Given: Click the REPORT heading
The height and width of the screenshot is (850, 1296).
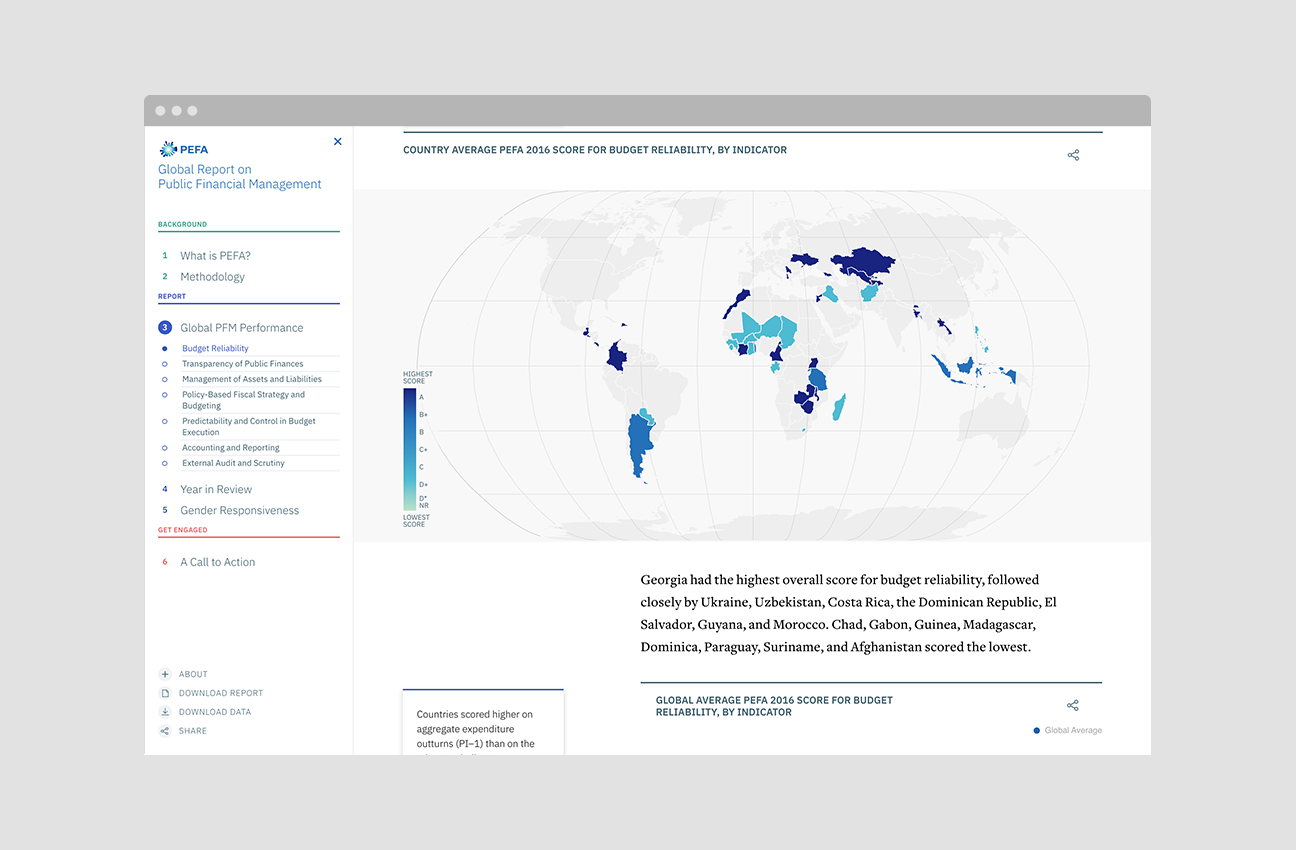Looking at the screenshot, I should tap(172, 297).
